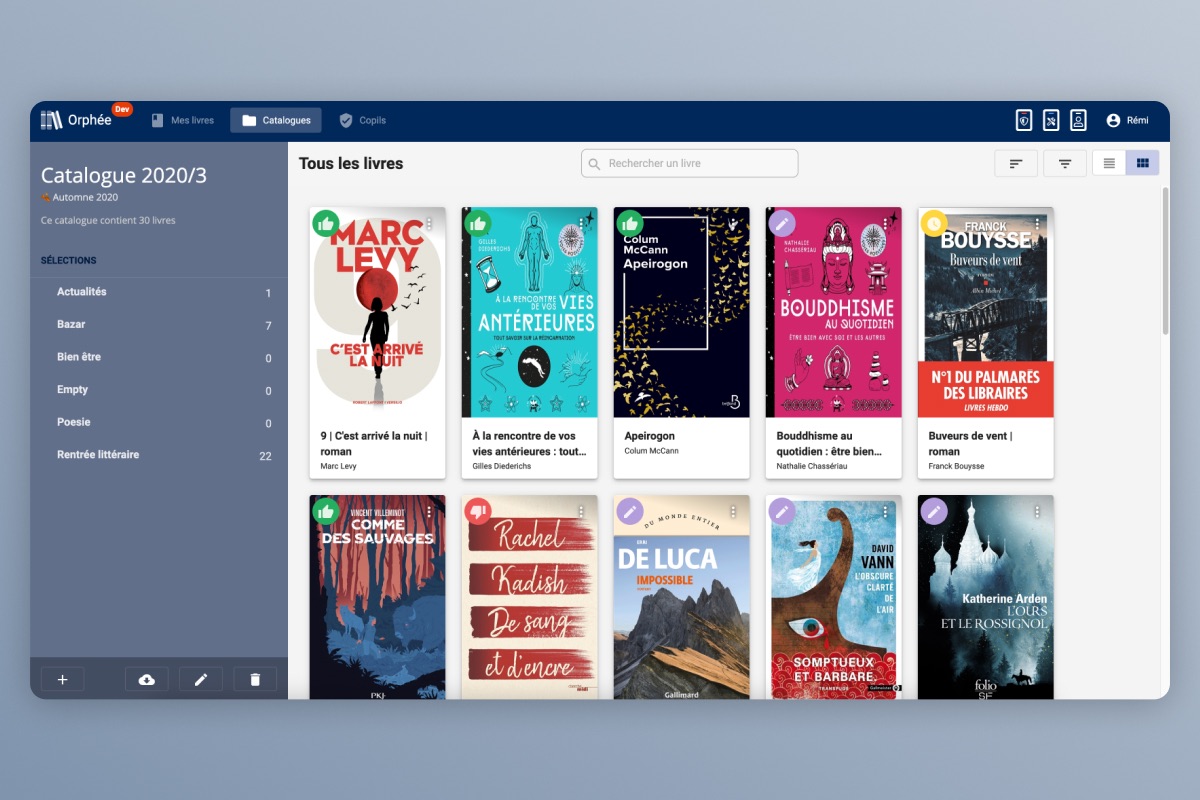This screenshot has height=800, width=1200.
Task: Click the vertical scrollbar of the book grid
Action: [x=1164, y=260]
